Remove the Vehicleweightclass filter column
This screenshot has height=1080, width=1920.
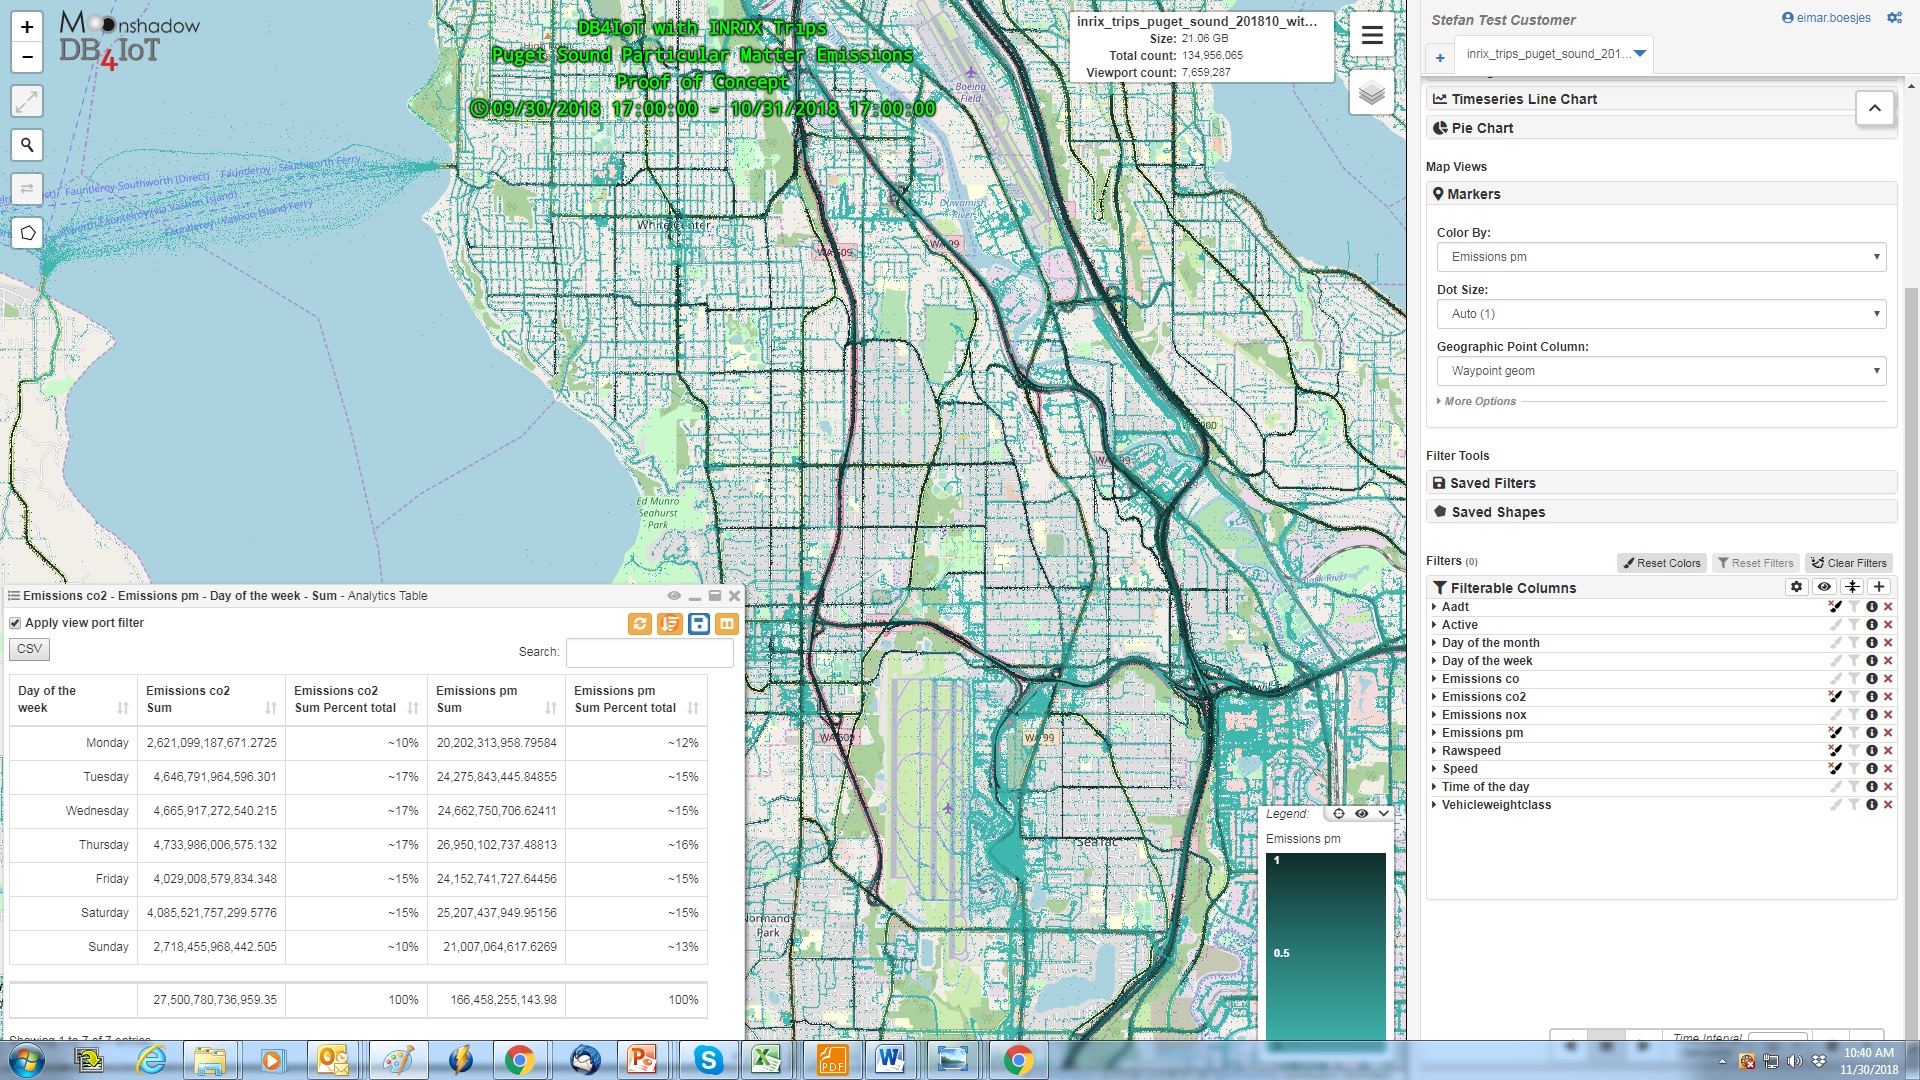point(1888,805)
